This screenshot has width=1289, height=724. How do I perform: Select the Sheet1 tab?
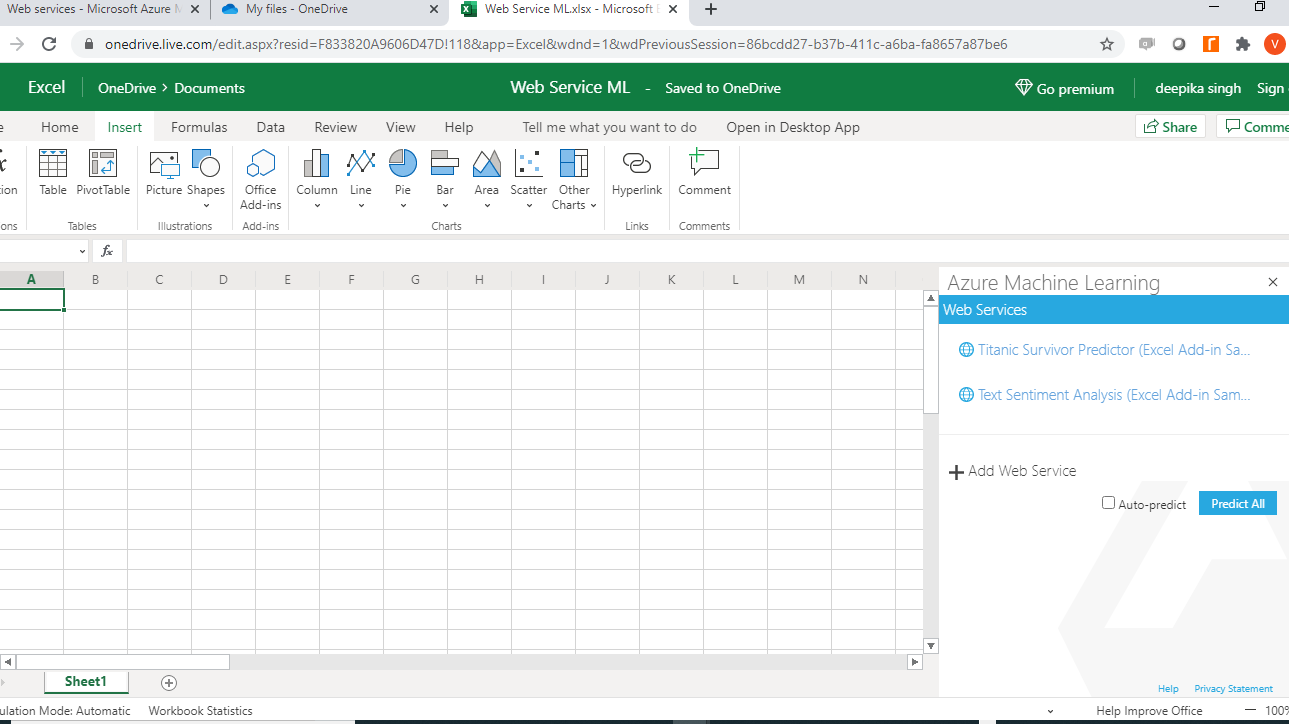pyautogui.click(x=86, y=682)
